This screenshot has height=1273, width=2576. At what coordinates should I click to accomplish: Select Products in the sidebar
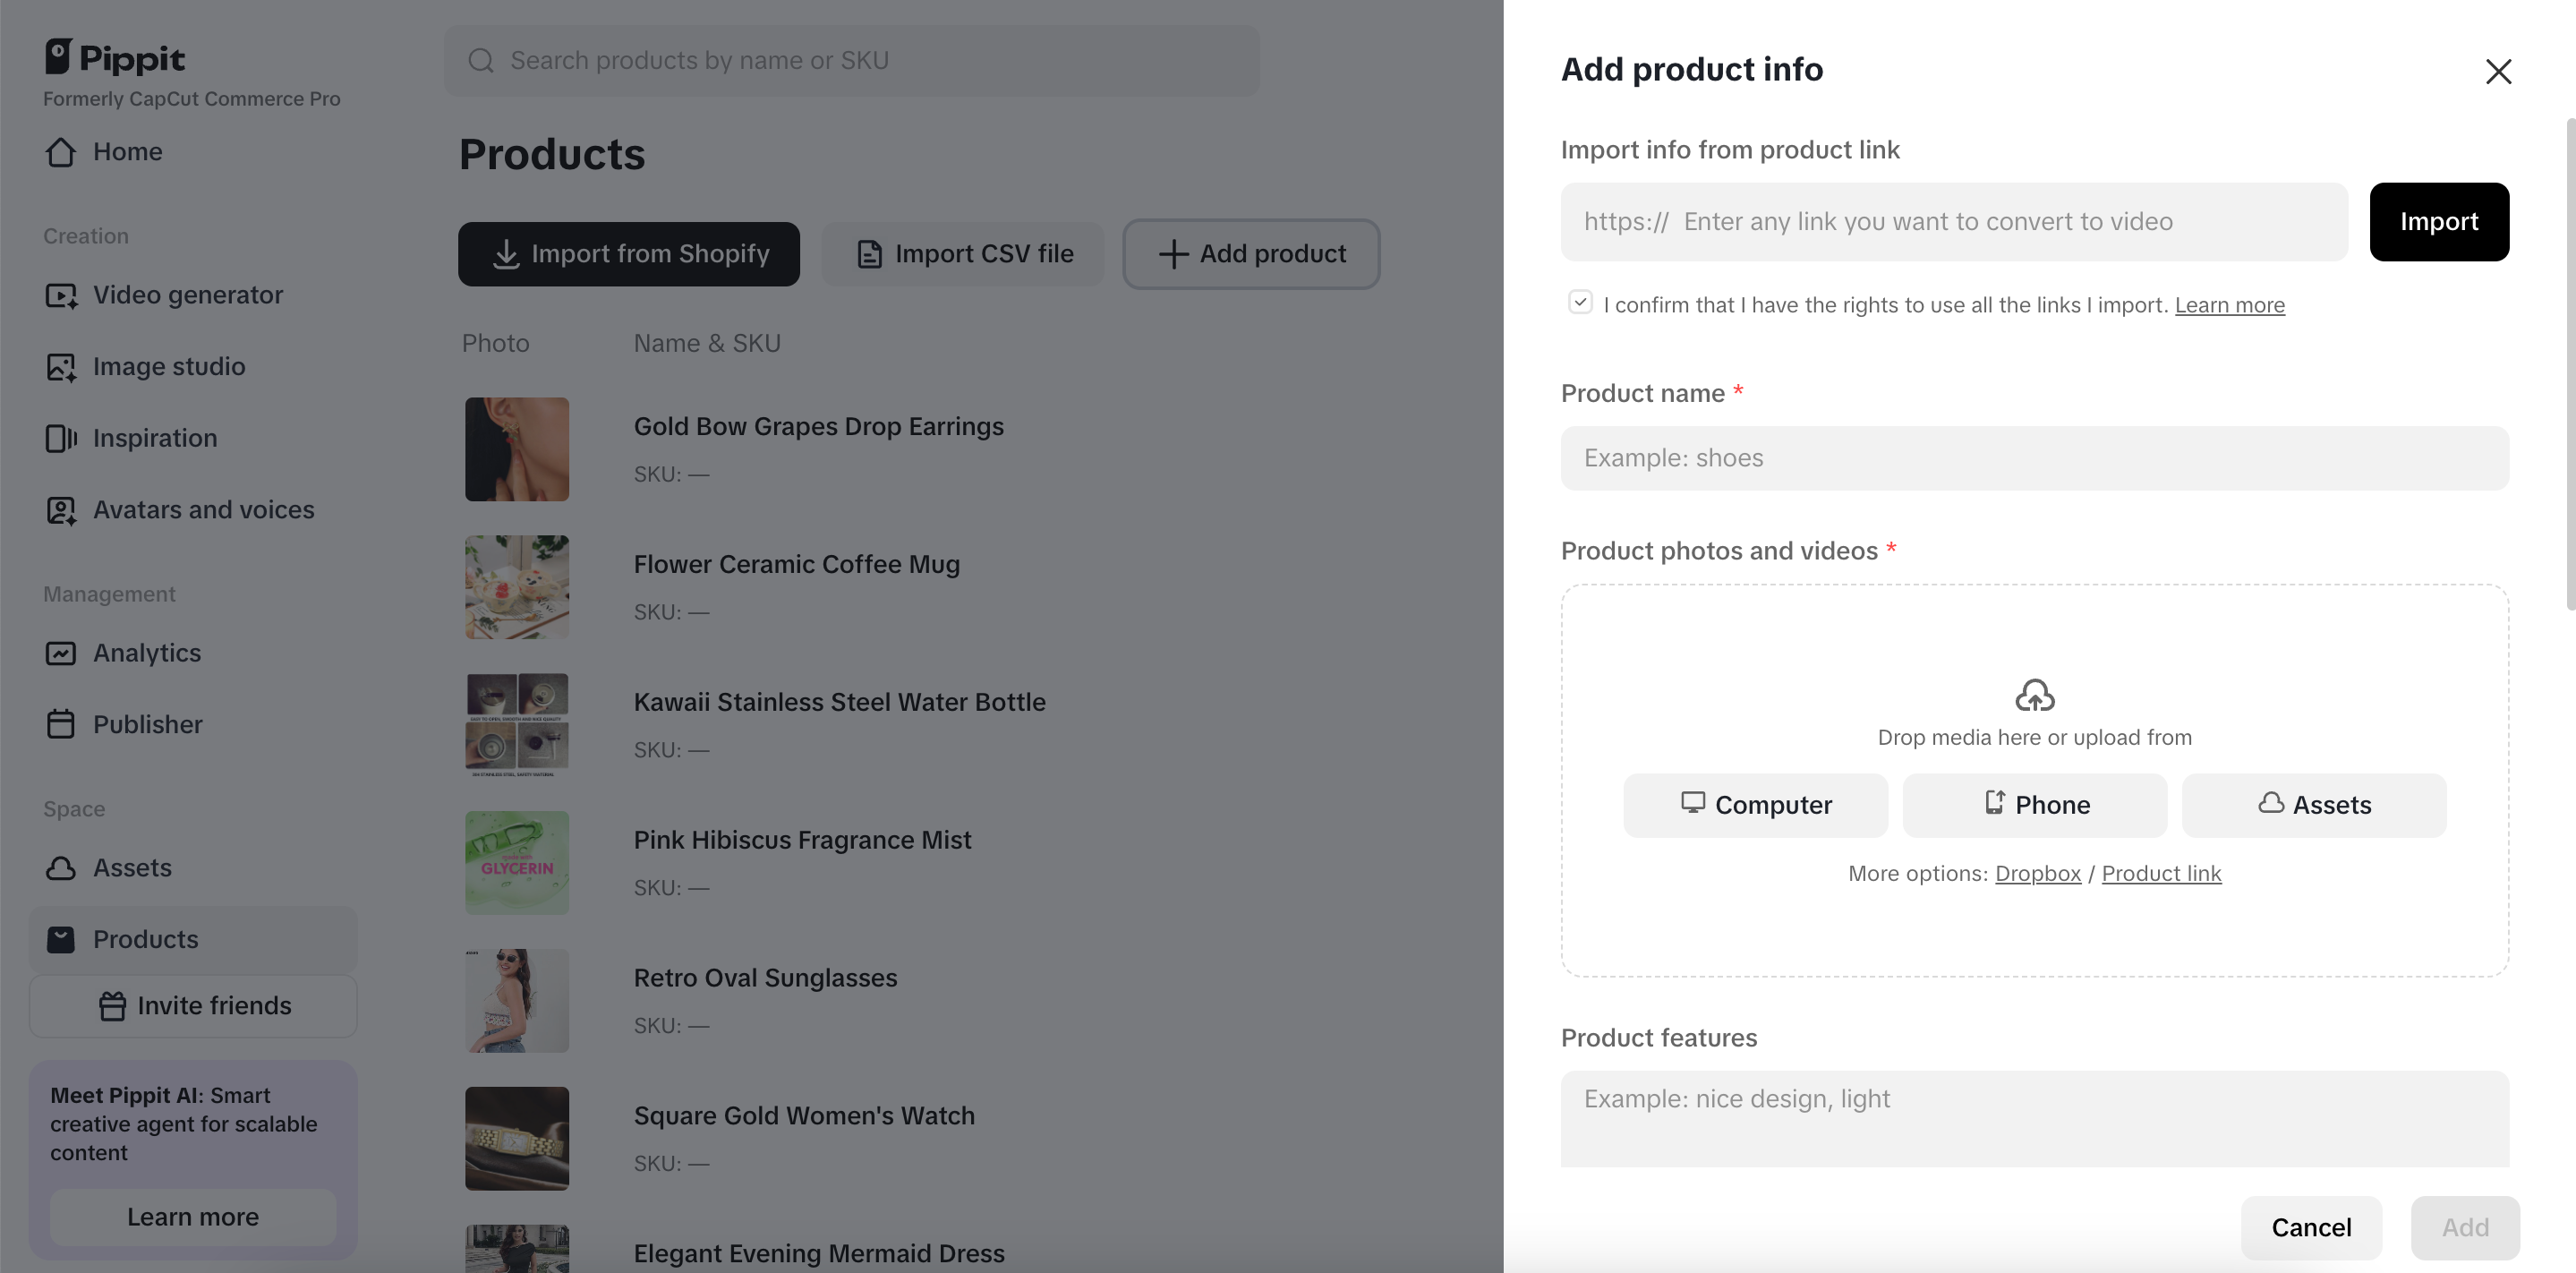(x=146, y=939)
